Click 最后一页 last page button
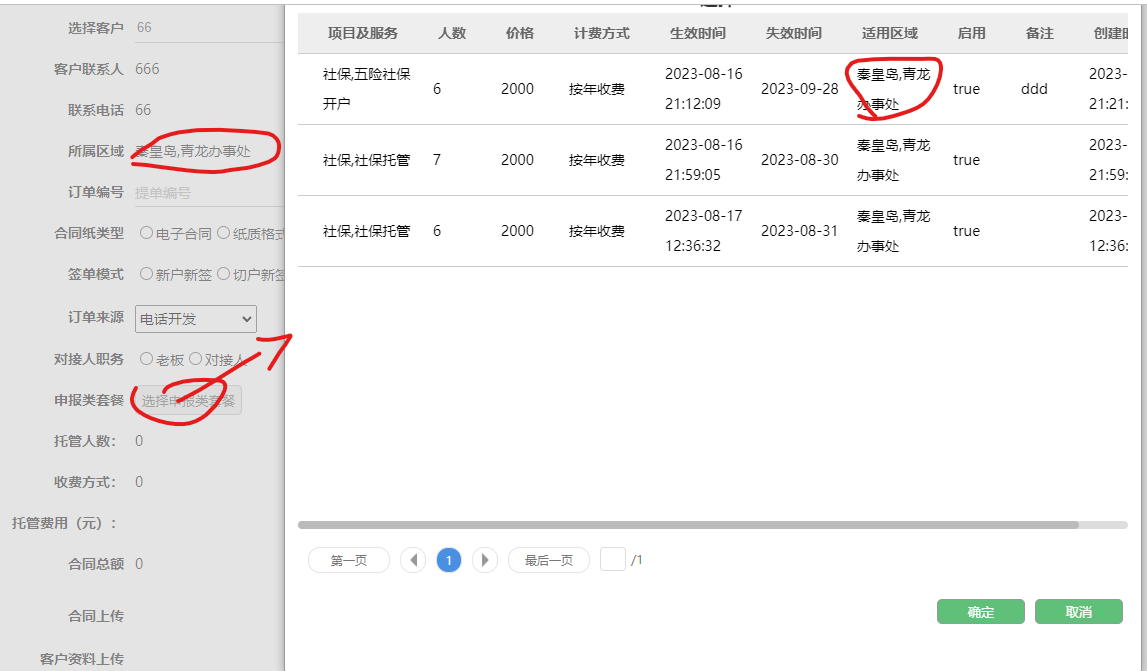 [549, 561]
